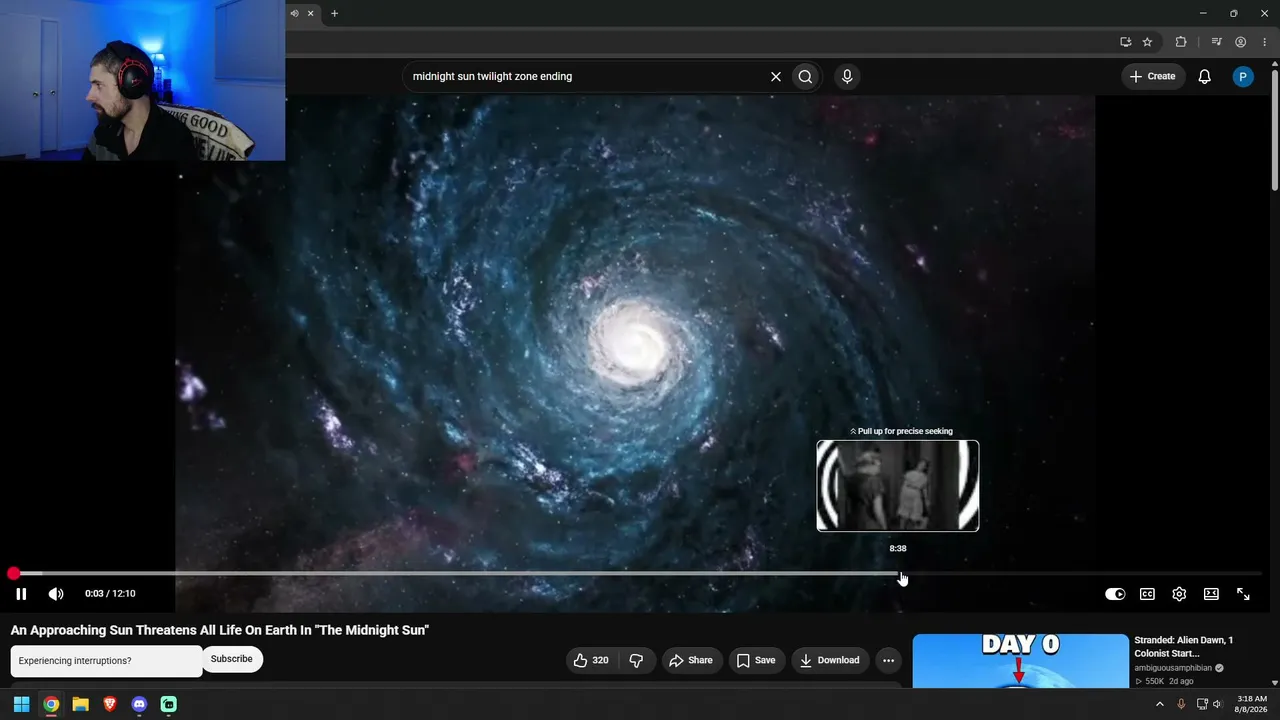1280x720 pixels.
Task: Mute the video using the speaker icon
Action: 56,594
